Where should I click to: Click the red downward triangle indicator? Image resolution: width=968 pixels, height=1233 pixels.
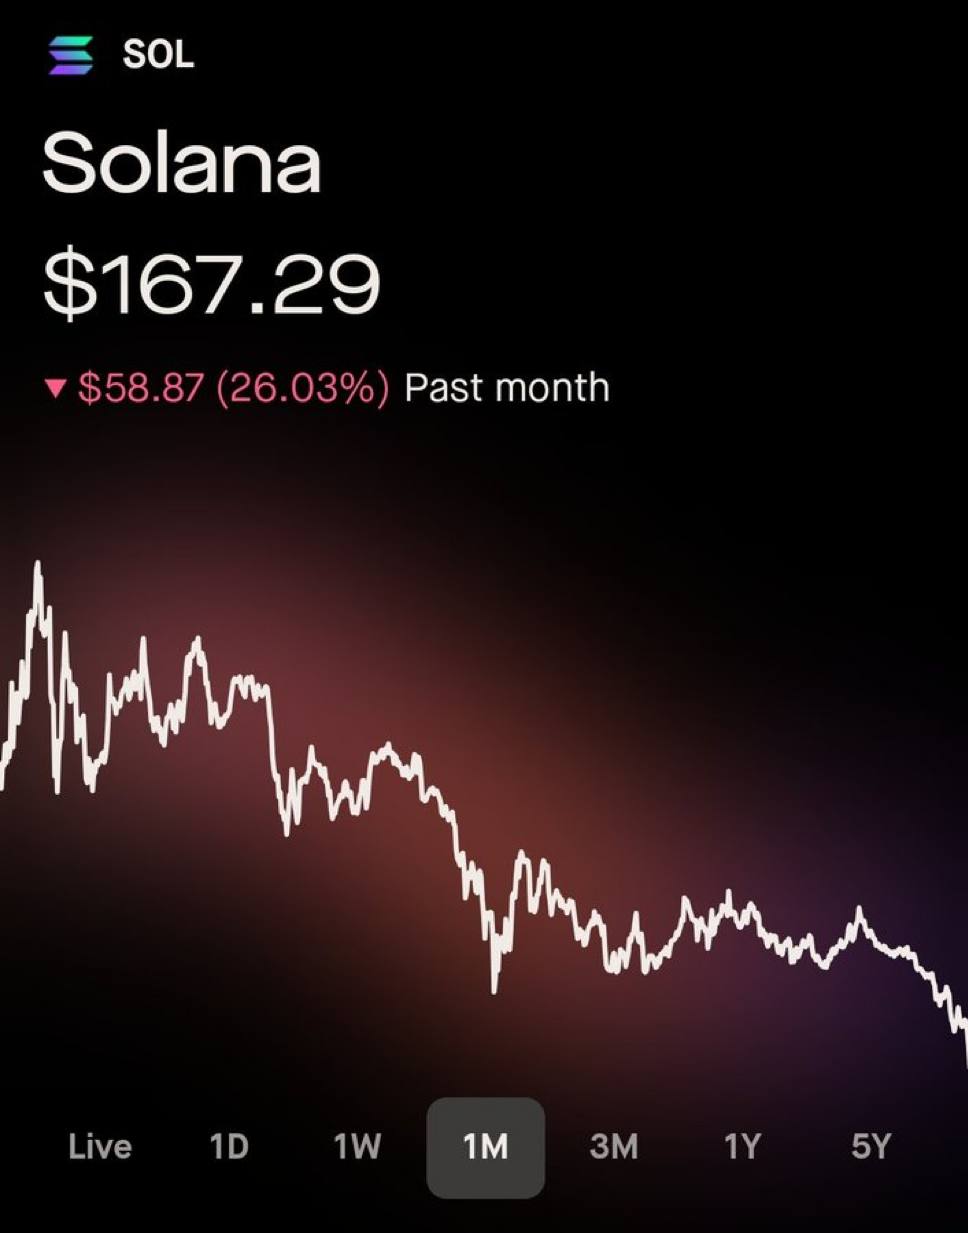point(56,387)
